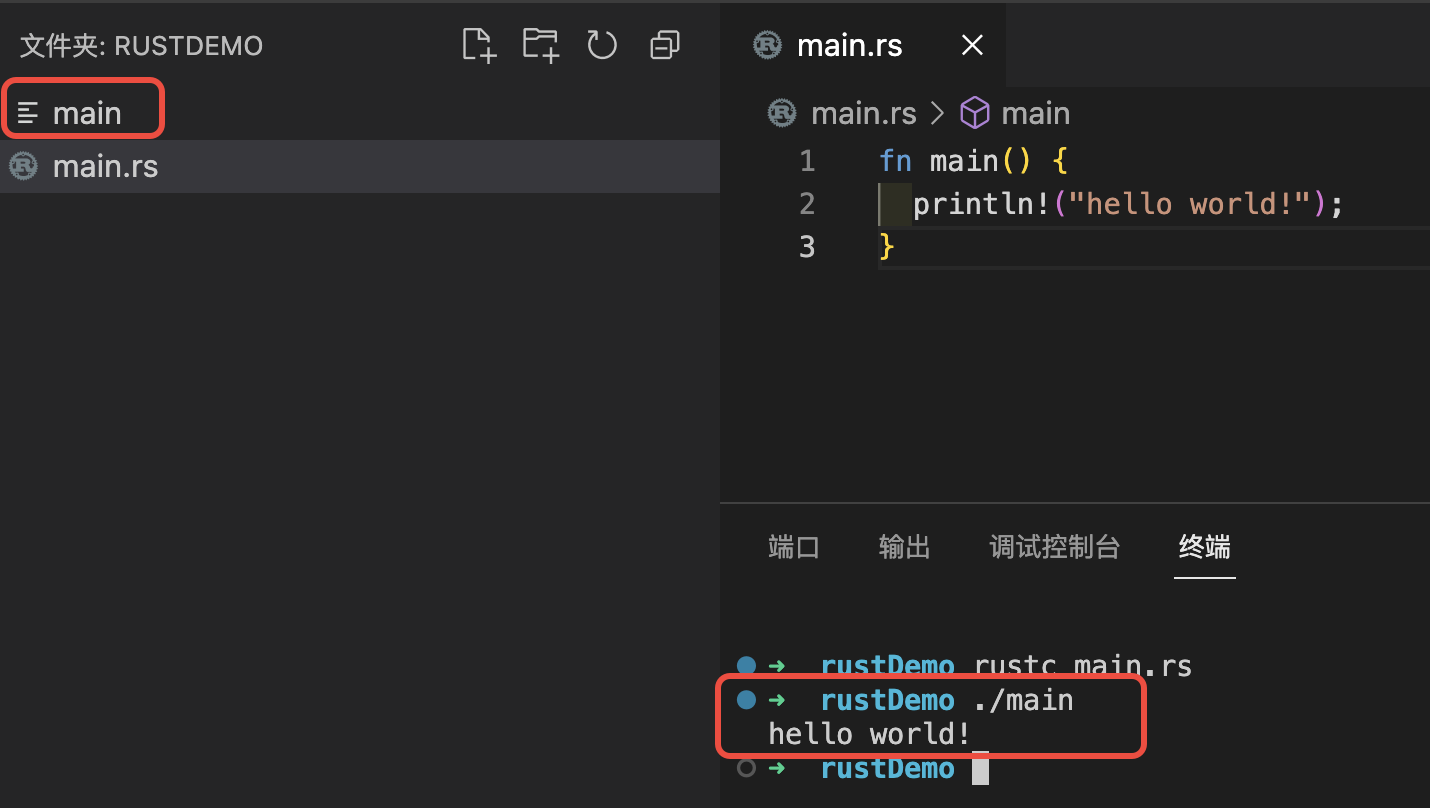Click the closing brace on line 3
This screenshot has height=808, width=1430.
tap(886, 247)
